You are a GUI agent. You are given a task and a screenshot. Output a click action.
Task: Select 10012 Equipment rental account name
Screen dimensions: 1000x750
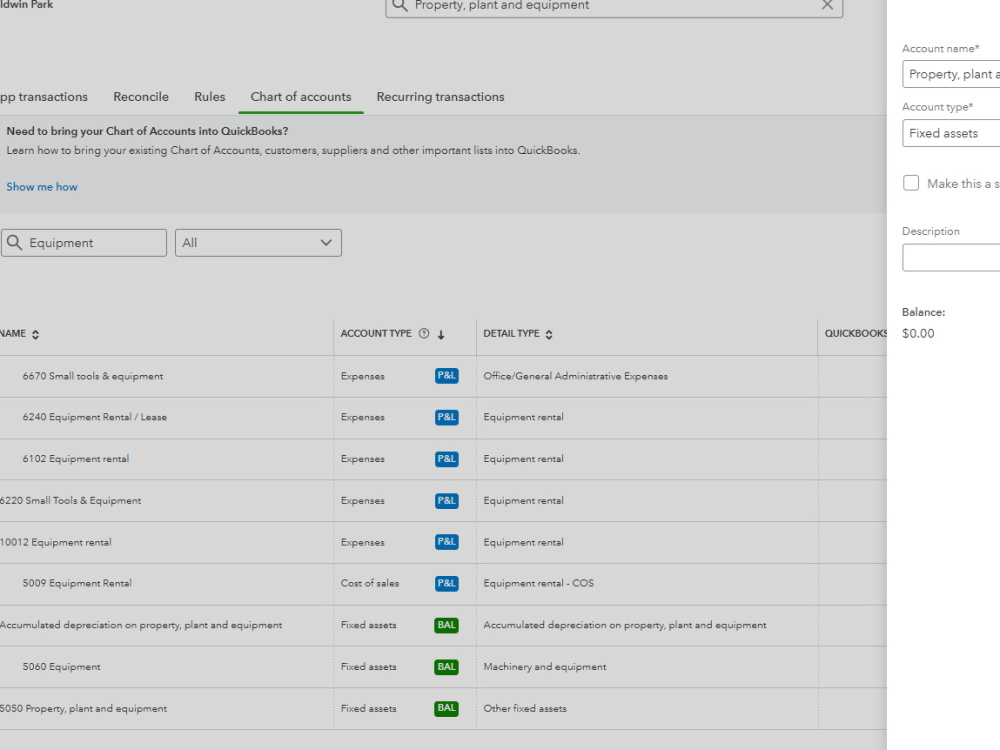point(55,542)
